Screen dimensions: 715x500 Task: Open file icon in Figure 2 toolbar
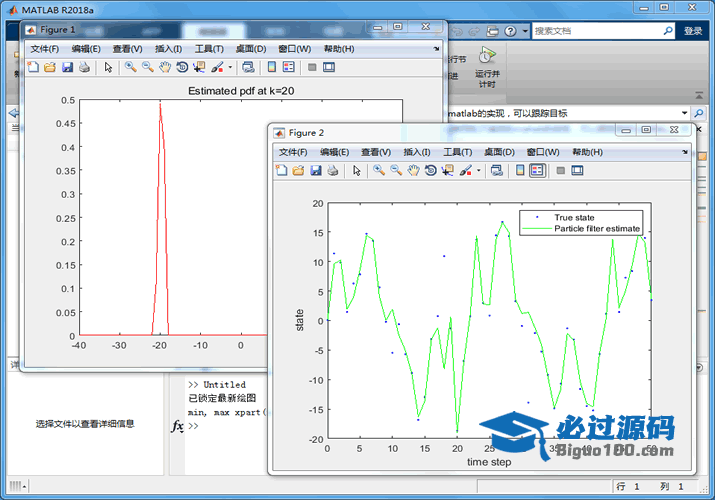[x=298, y=170]
